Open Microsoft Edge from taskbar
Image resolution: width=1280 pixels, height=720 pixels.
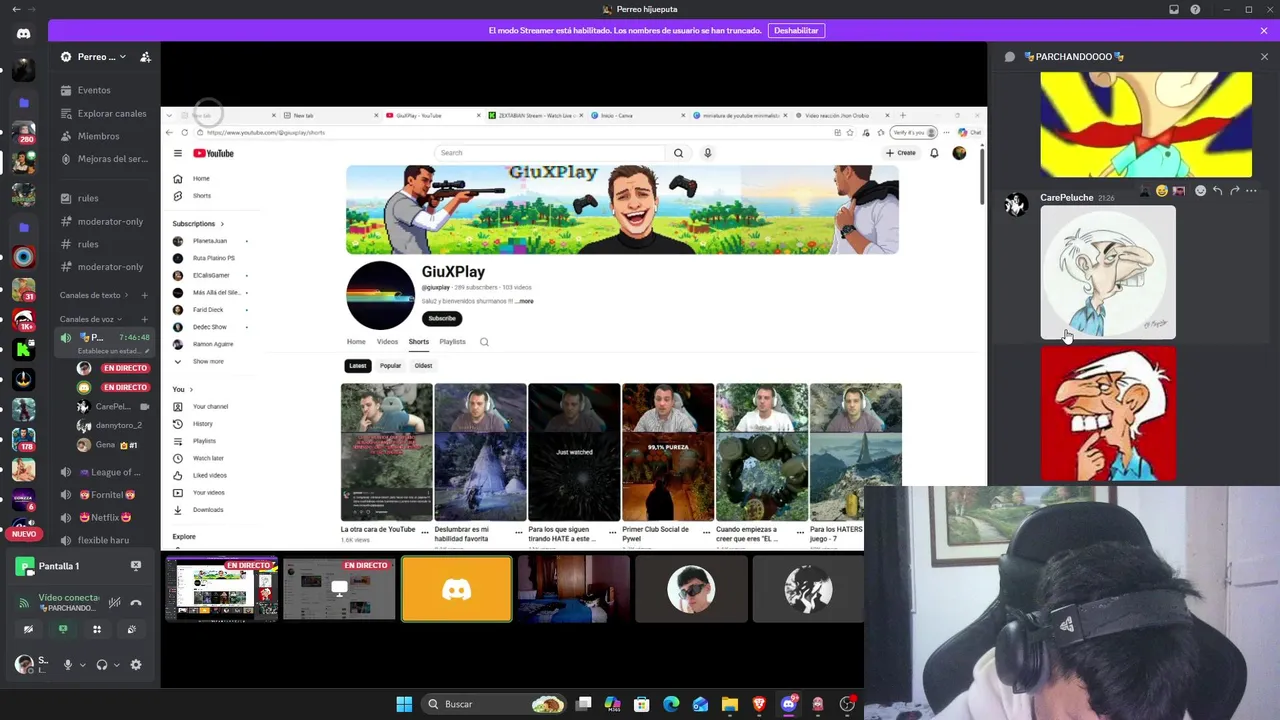pyautogui.click(x=671, y=704)
